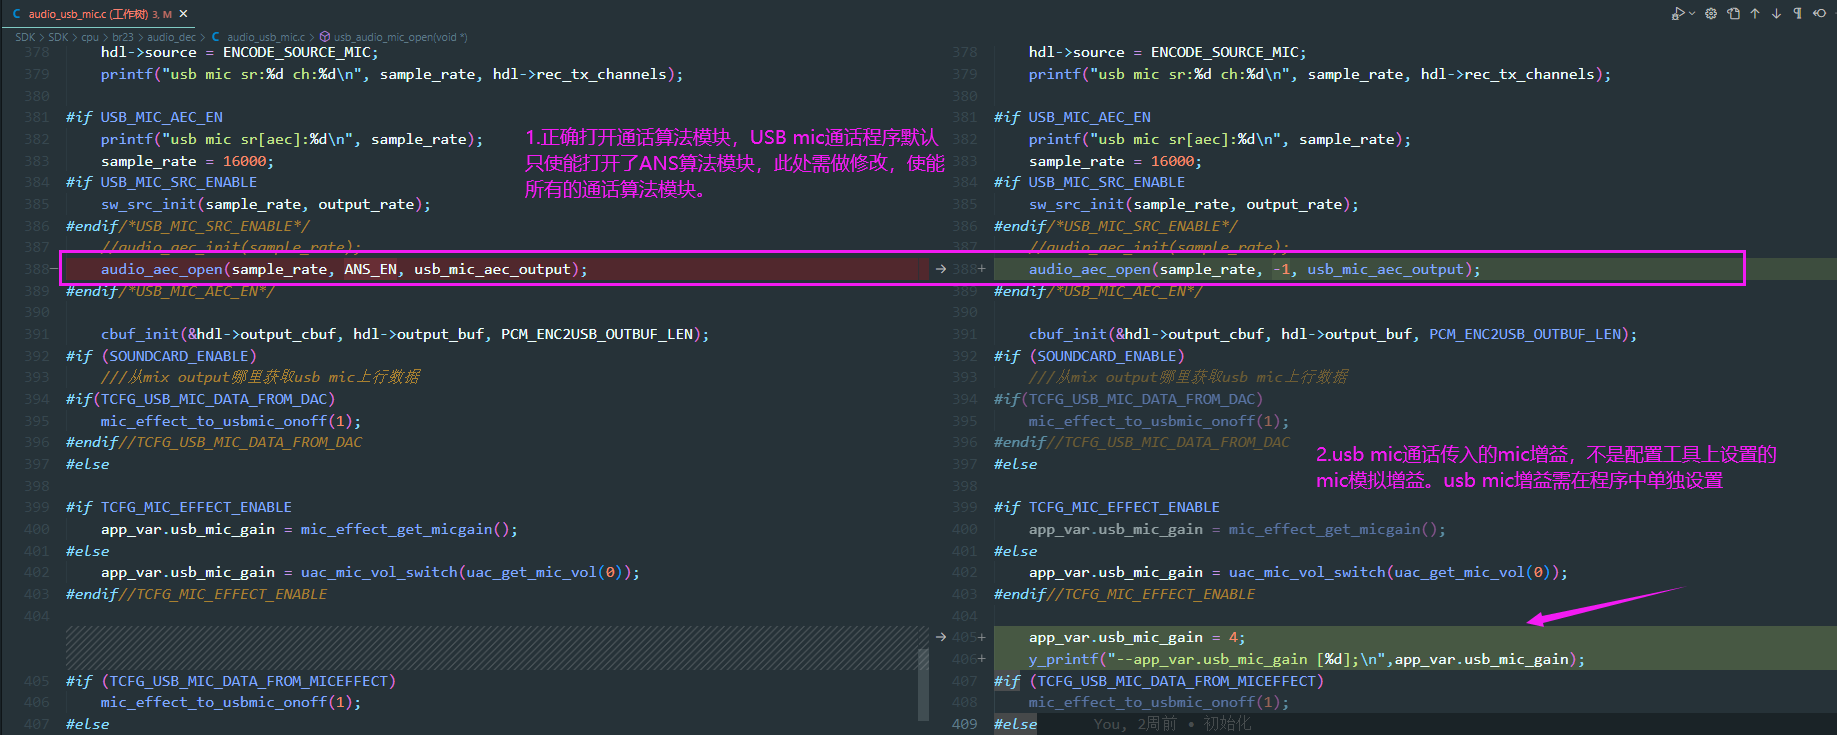Revert change with arrow at line 388
This screenshot has width=1837, height=735.
tap(941, 269)
